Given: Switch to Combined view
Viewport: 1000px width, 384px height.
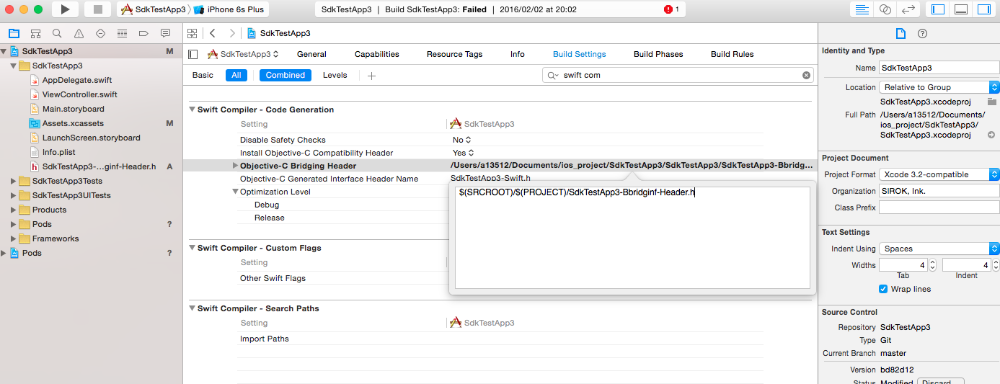Looking at the screenshot, I should tap(285, 75).
